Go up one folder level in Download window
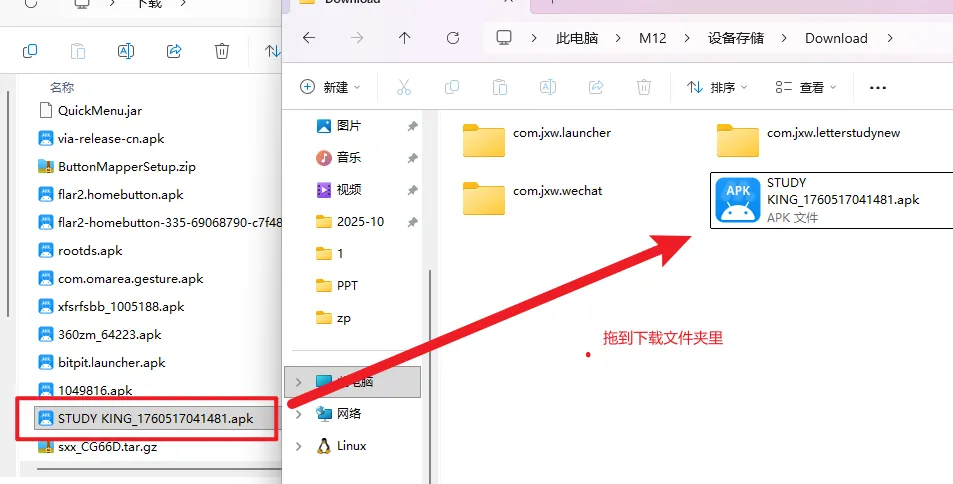This screenshot has height=484, width=953. coord(404,38)
